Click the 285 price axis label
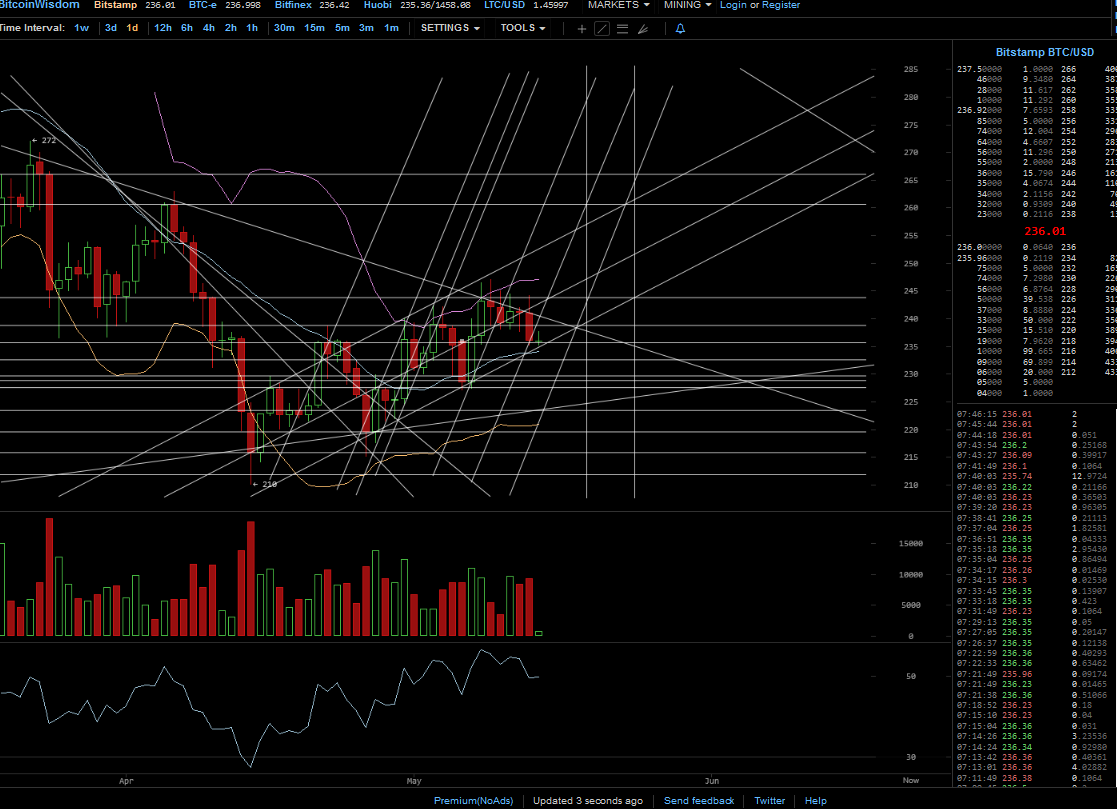 pyautogui.click(x=910, y=70)
